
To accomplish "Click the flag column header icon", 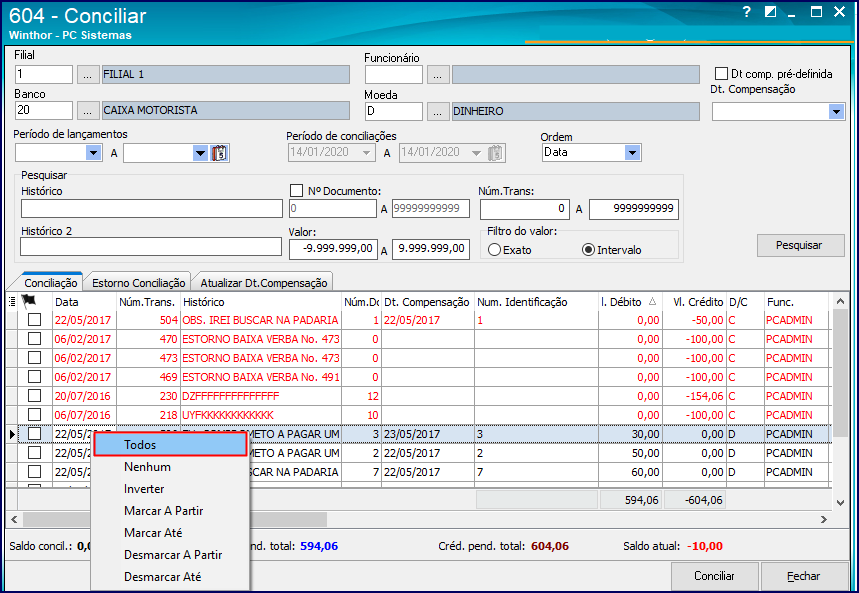I will (x=28, y=301).
